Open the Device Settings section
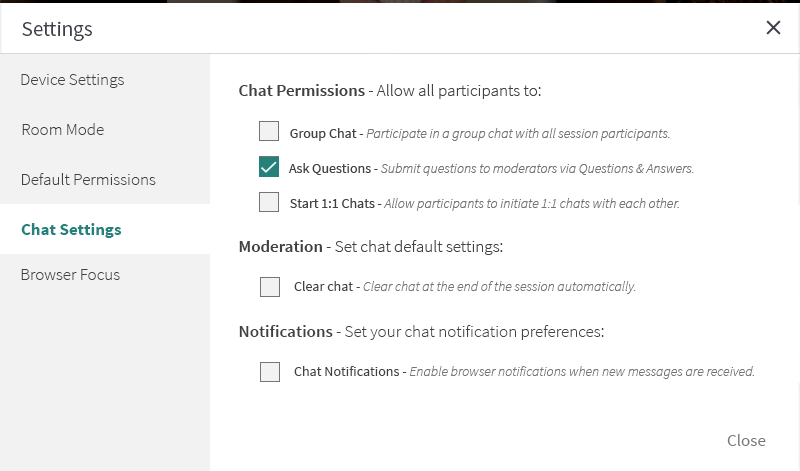 click(x=72, y=80)
